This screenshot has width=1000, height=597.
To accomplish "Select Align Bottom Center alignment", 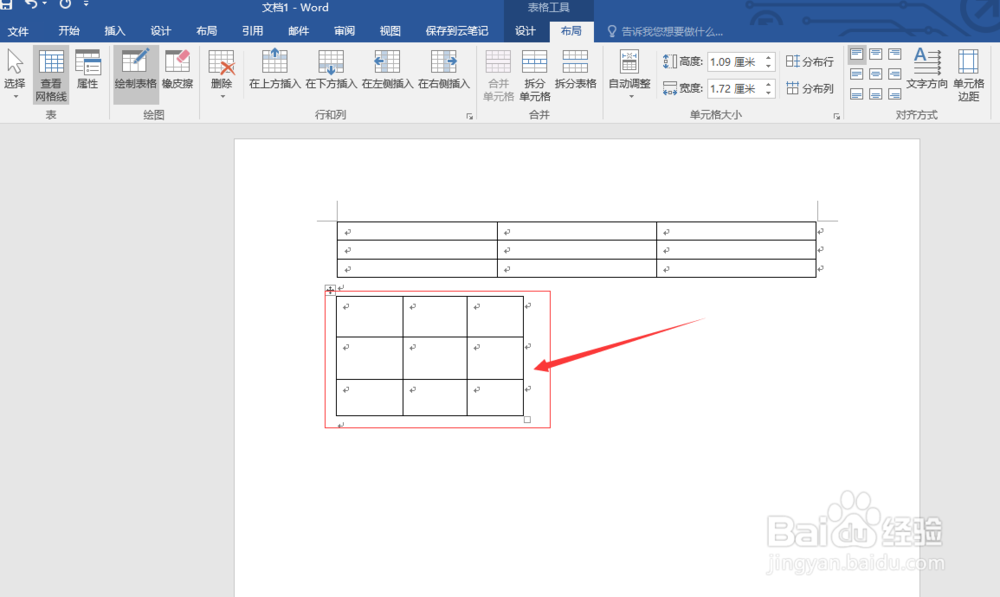I will (876, 94).
